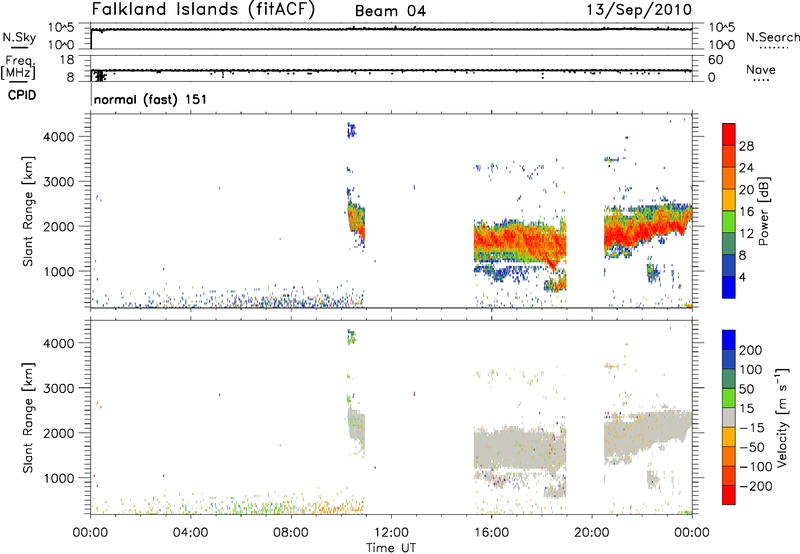Click the 18 tick on frequency axis
The height and width of the screenshot is (554, 800).
(67, 60)
